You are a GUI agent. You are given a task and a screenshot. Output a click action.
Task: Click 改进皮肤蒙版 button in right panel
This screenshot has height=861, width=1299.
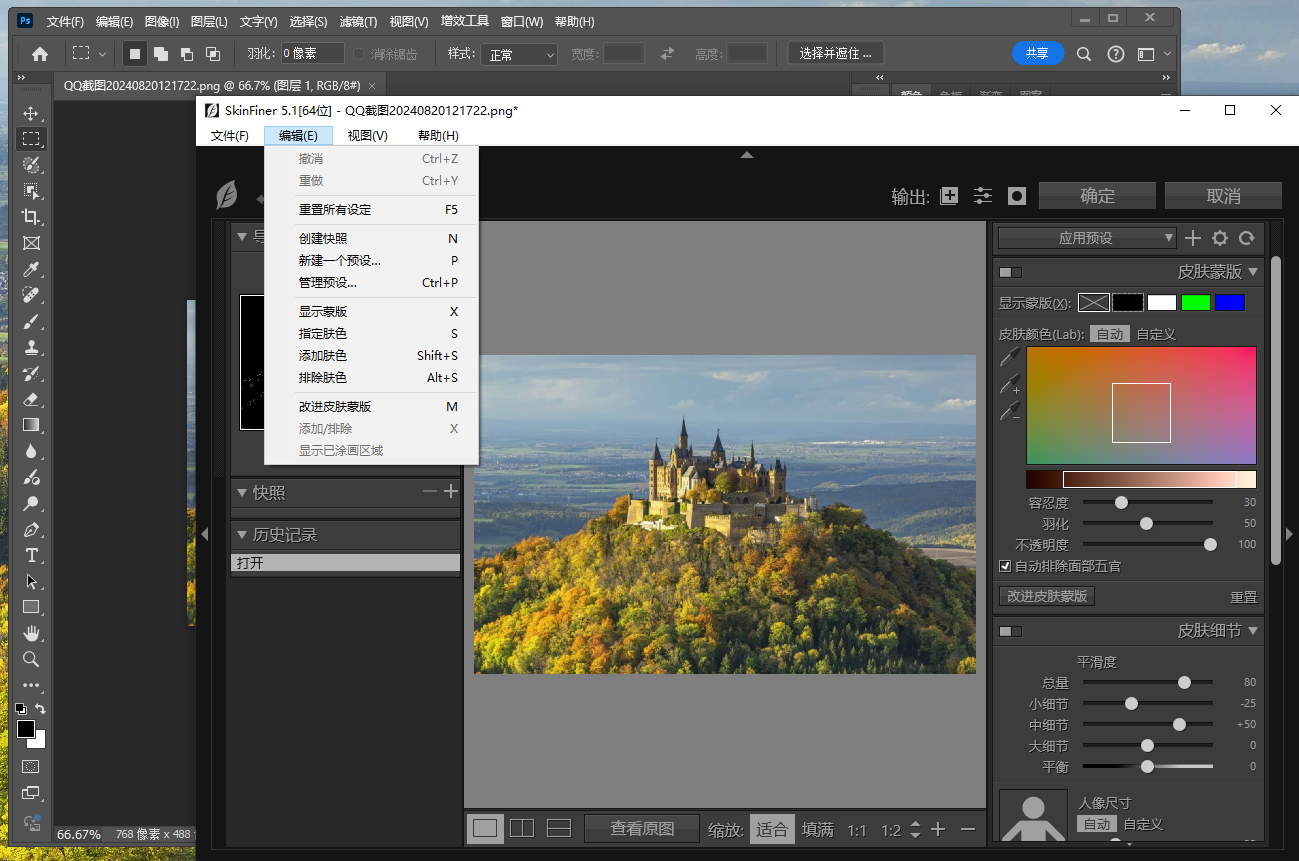1047,596
